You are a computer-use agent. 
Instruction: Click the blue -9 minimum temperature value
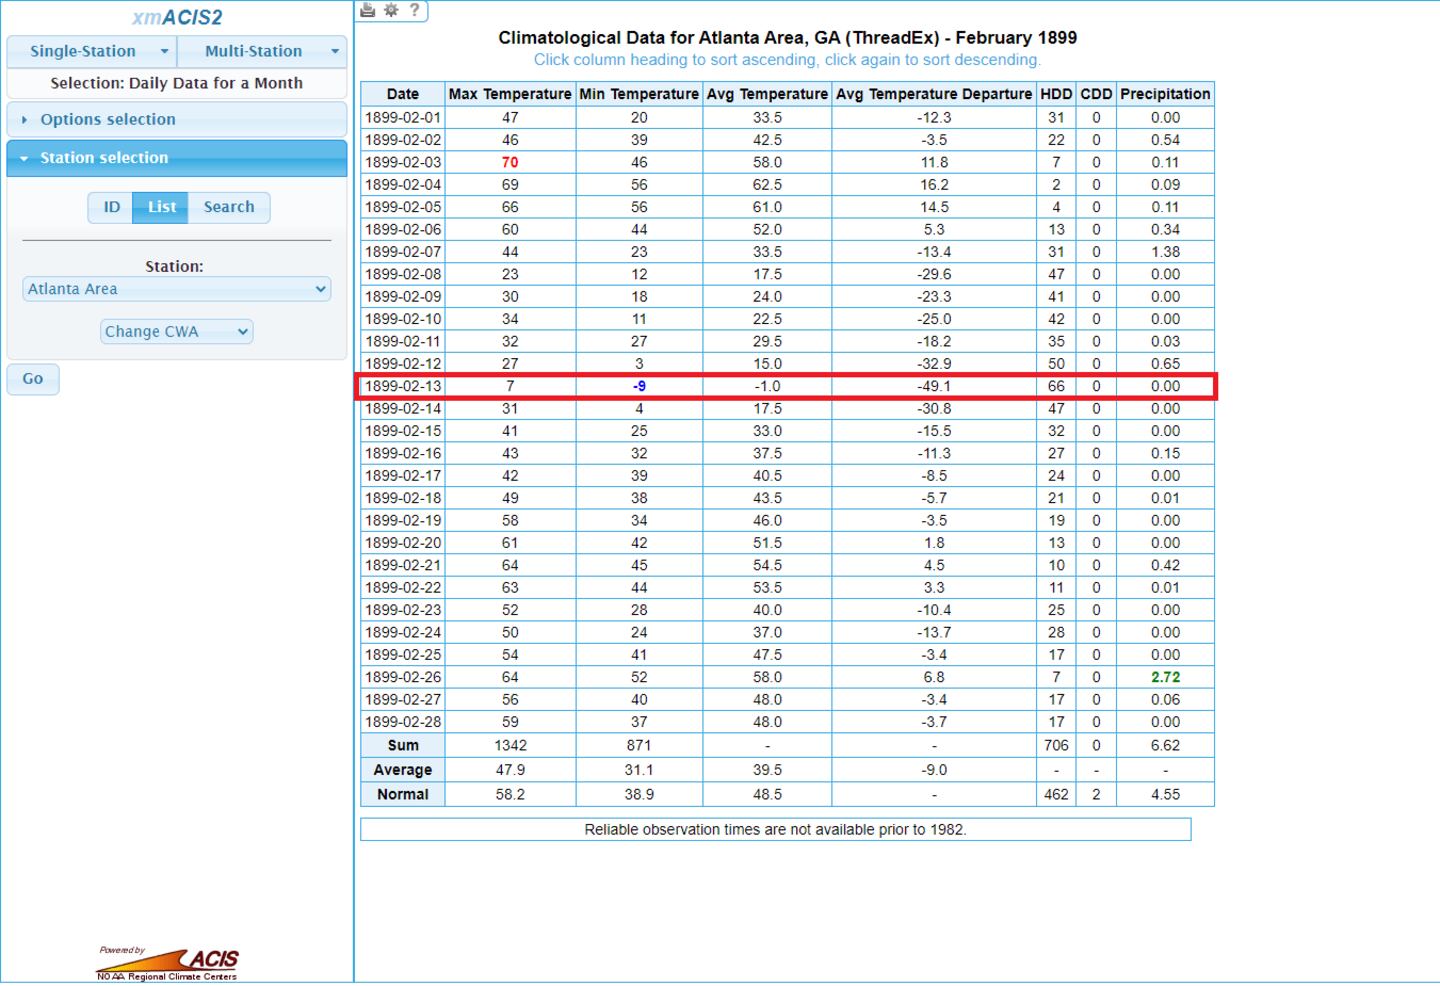point(639,386)
